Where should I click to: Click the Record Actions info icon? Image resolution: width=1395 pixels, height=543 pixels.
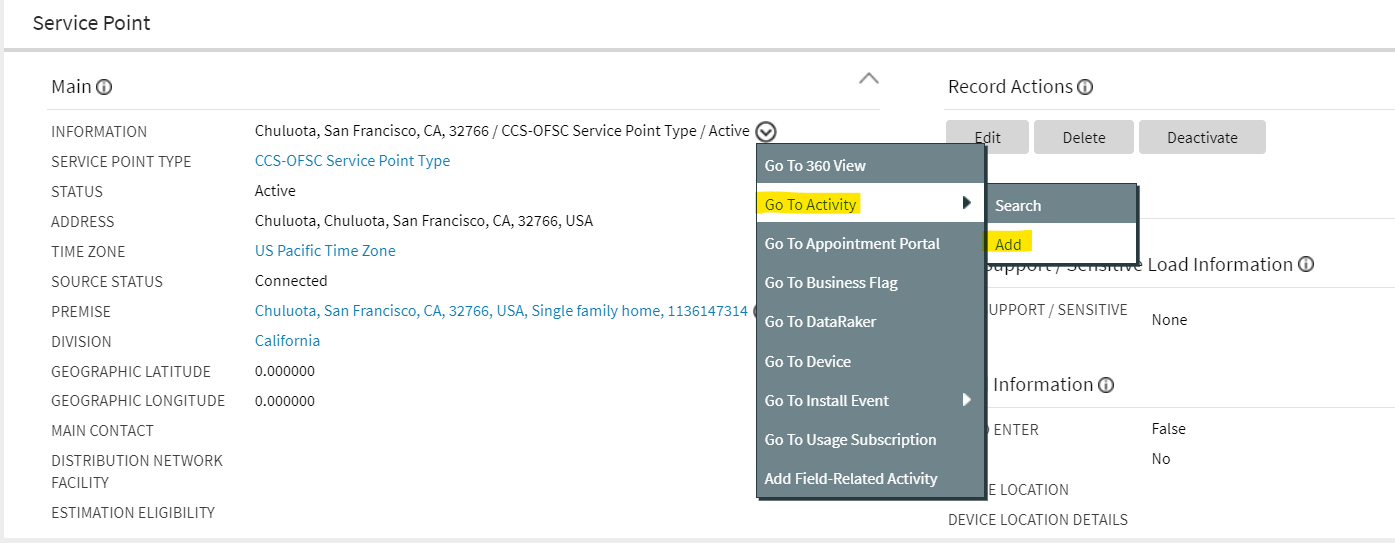coord(1085,87)
